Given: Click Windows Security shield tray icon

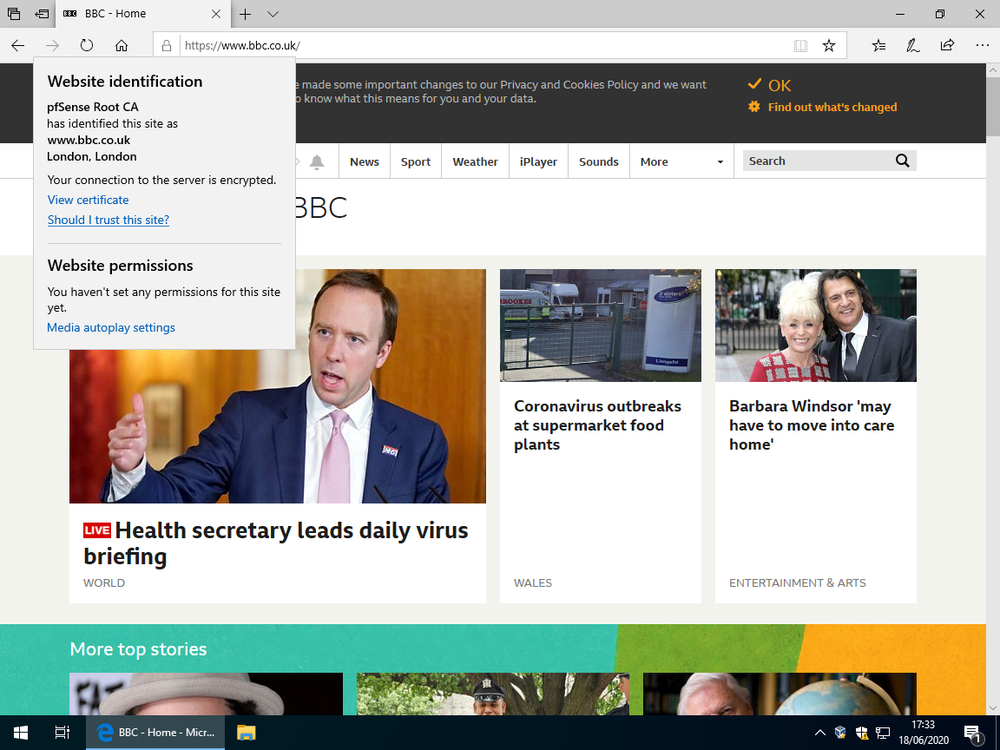Looking at the screenshot, I should [x=862, y=732].
